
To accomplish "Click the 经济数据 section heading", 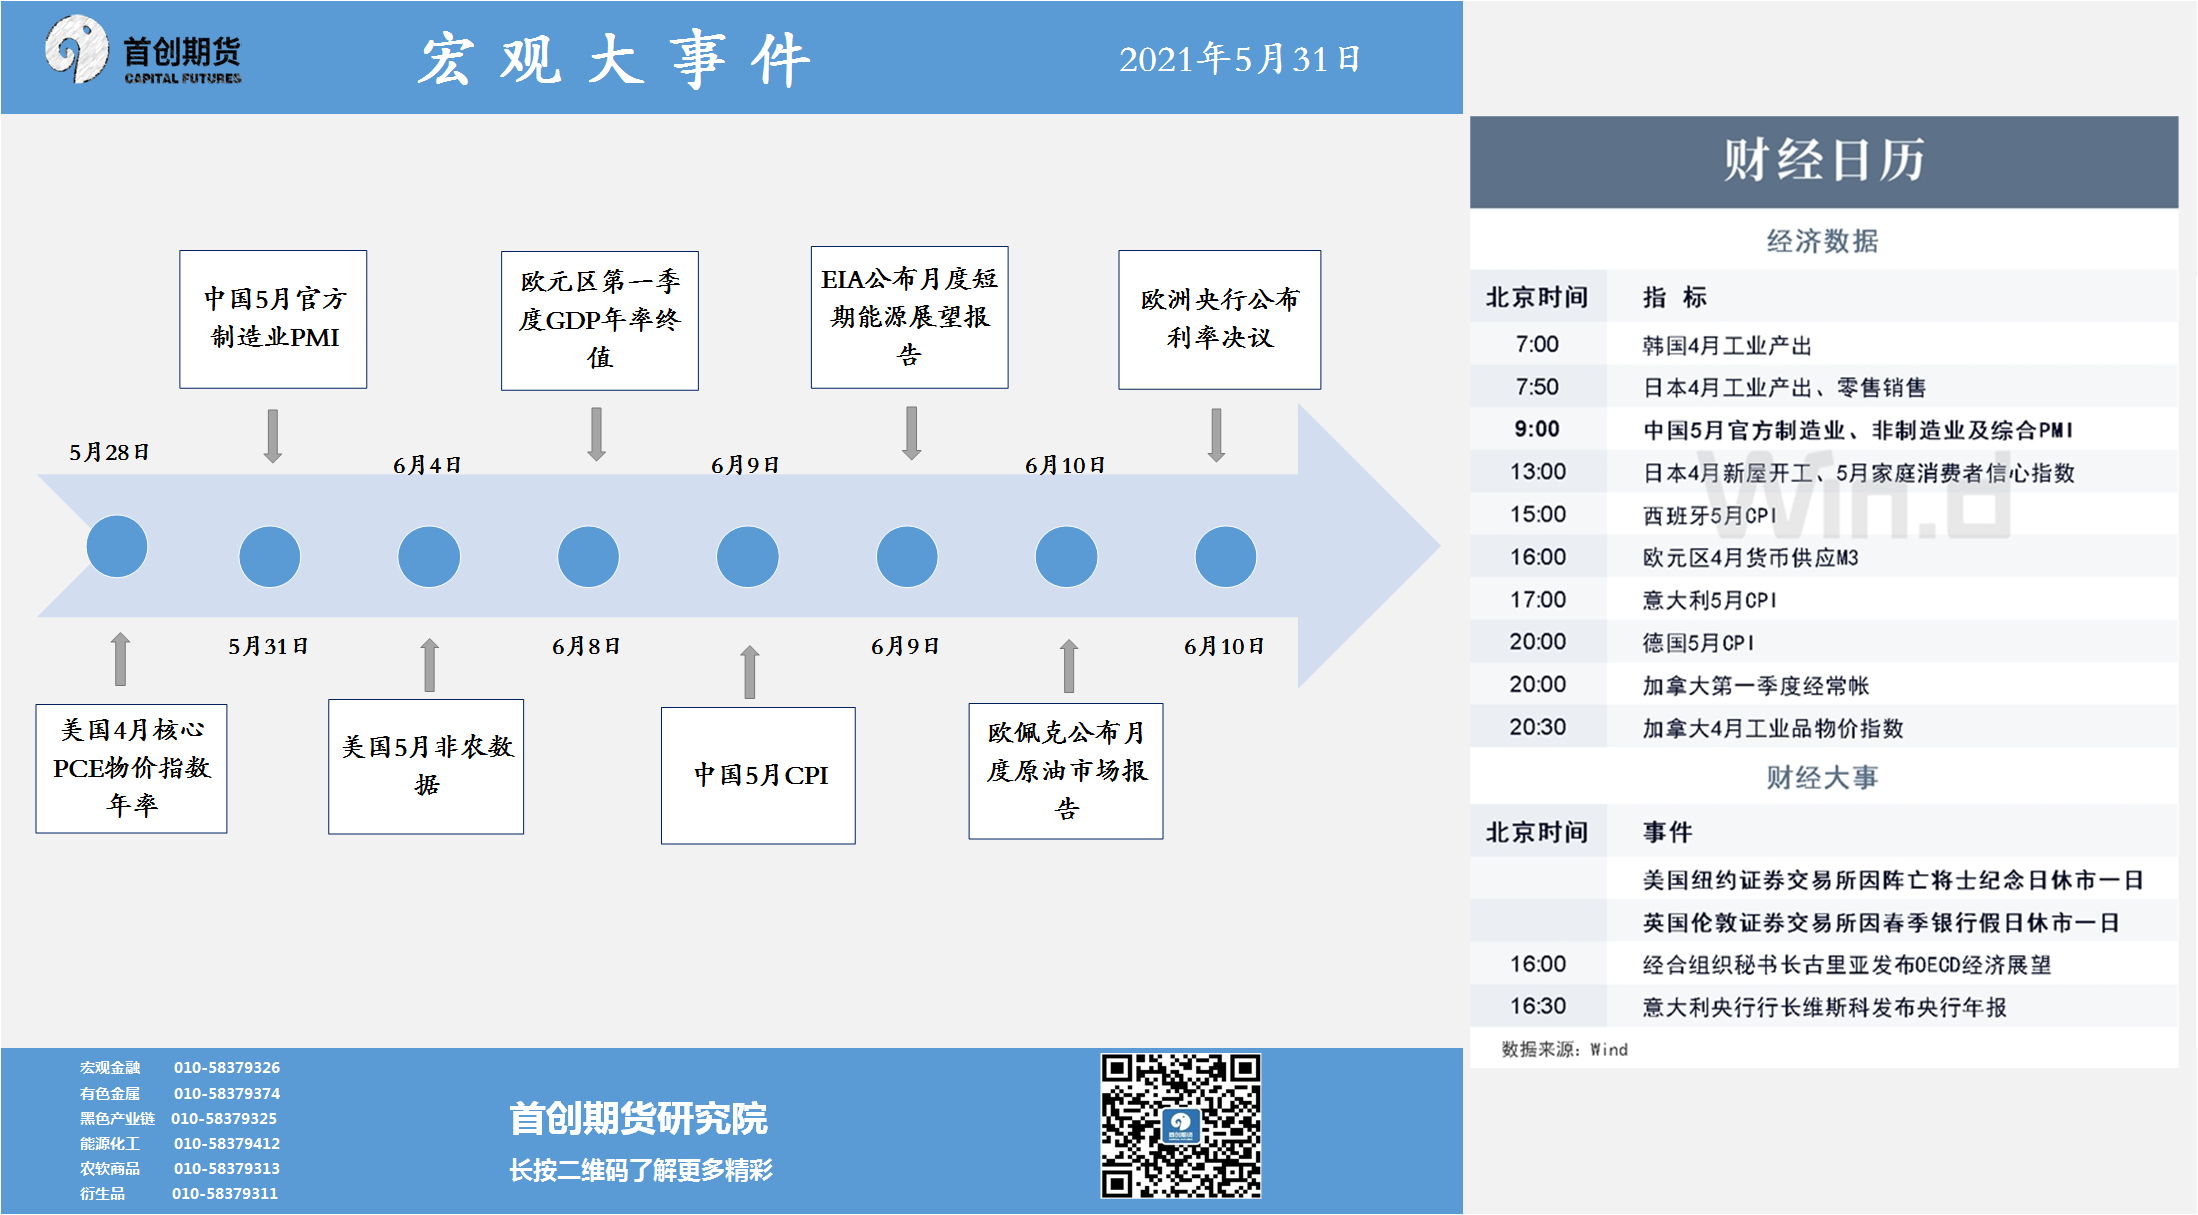I will (1822, 241).
